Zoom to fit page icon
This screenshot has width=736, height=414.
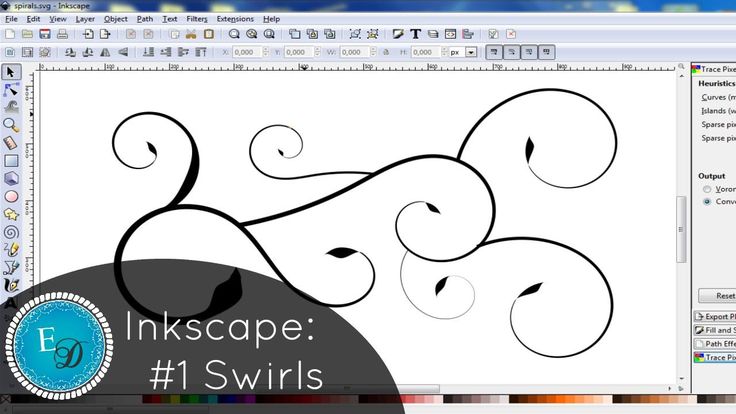click(269, 34)
